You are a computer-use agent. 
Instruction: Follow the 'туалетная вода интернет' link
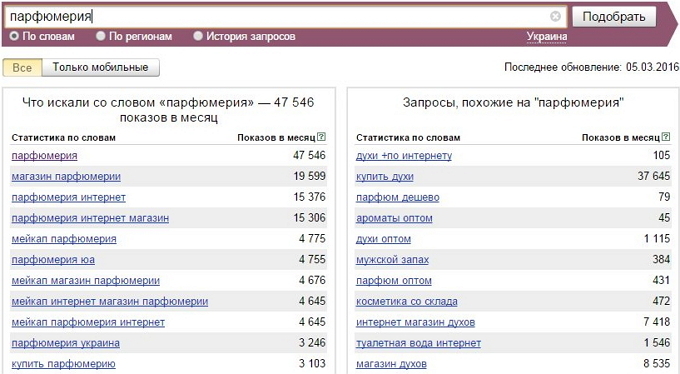click(x=418, y=343)
